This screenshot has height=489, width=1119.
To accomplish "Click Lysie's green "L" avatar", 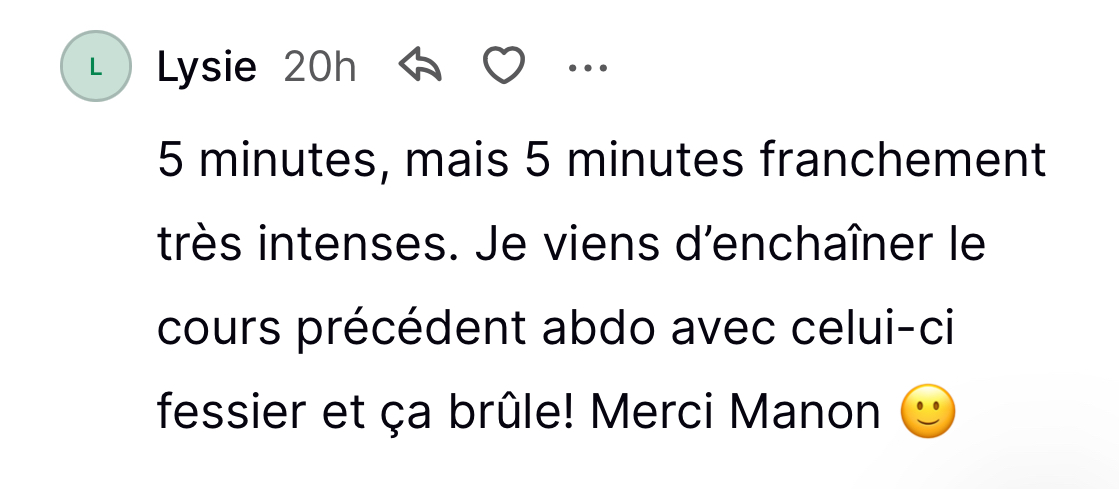I will point(96,67).
